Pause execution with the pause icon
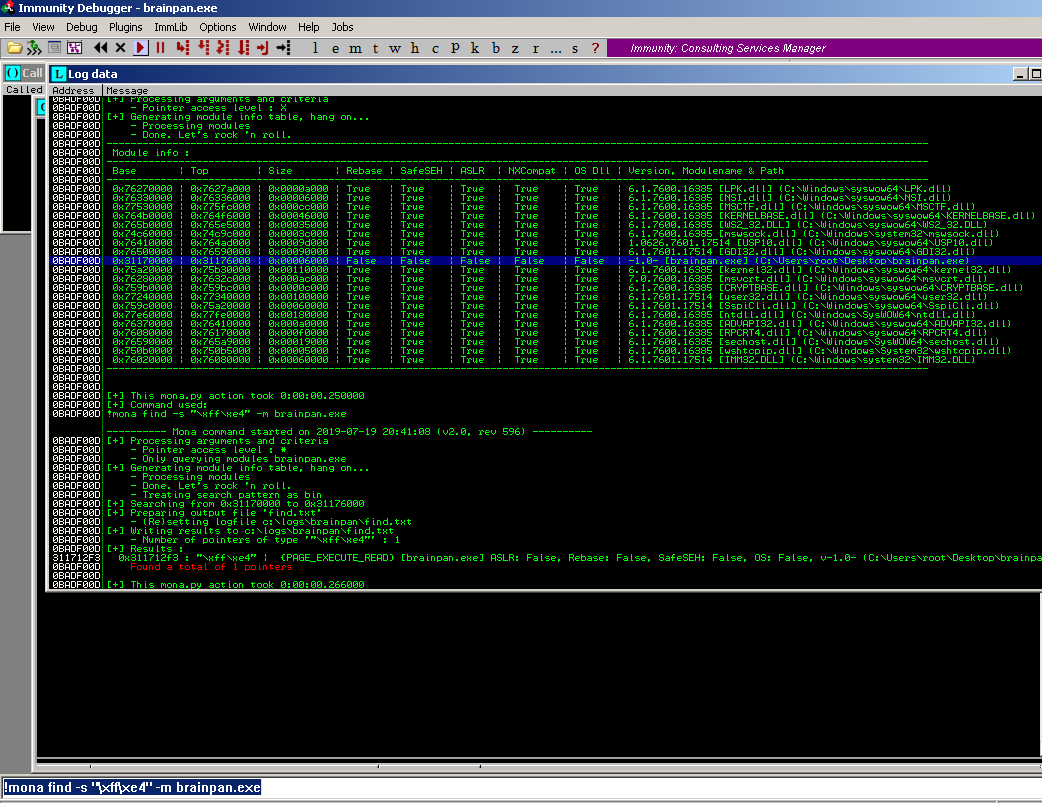 [160, 48]
